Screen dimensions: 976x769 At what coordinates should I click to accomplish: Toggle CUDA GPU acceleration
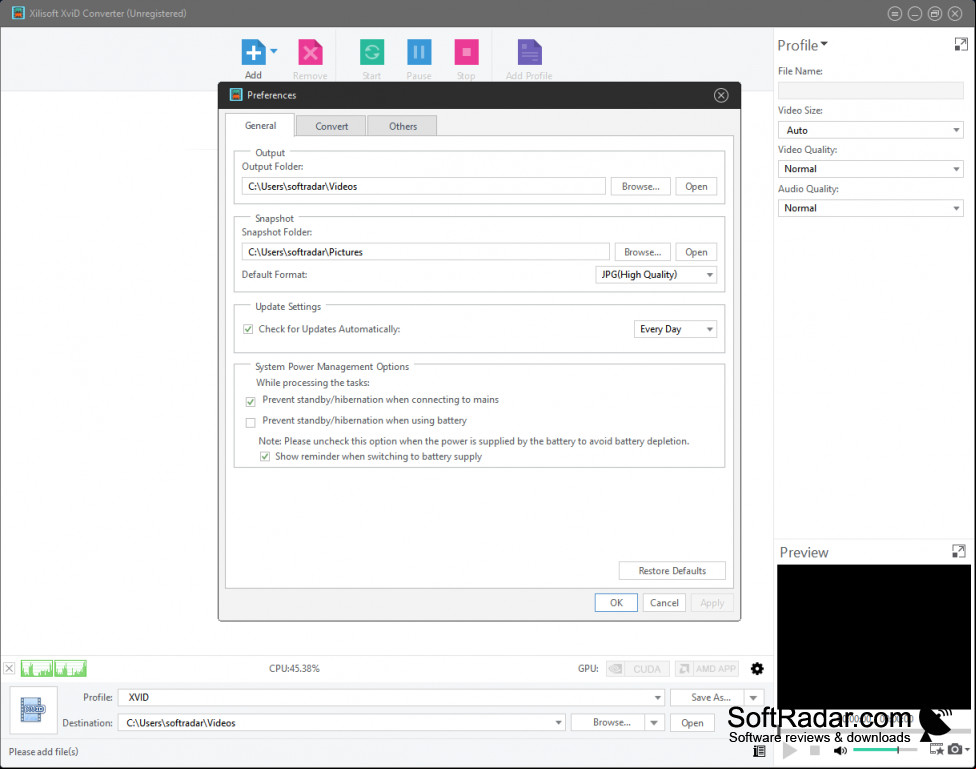[638, 669]
